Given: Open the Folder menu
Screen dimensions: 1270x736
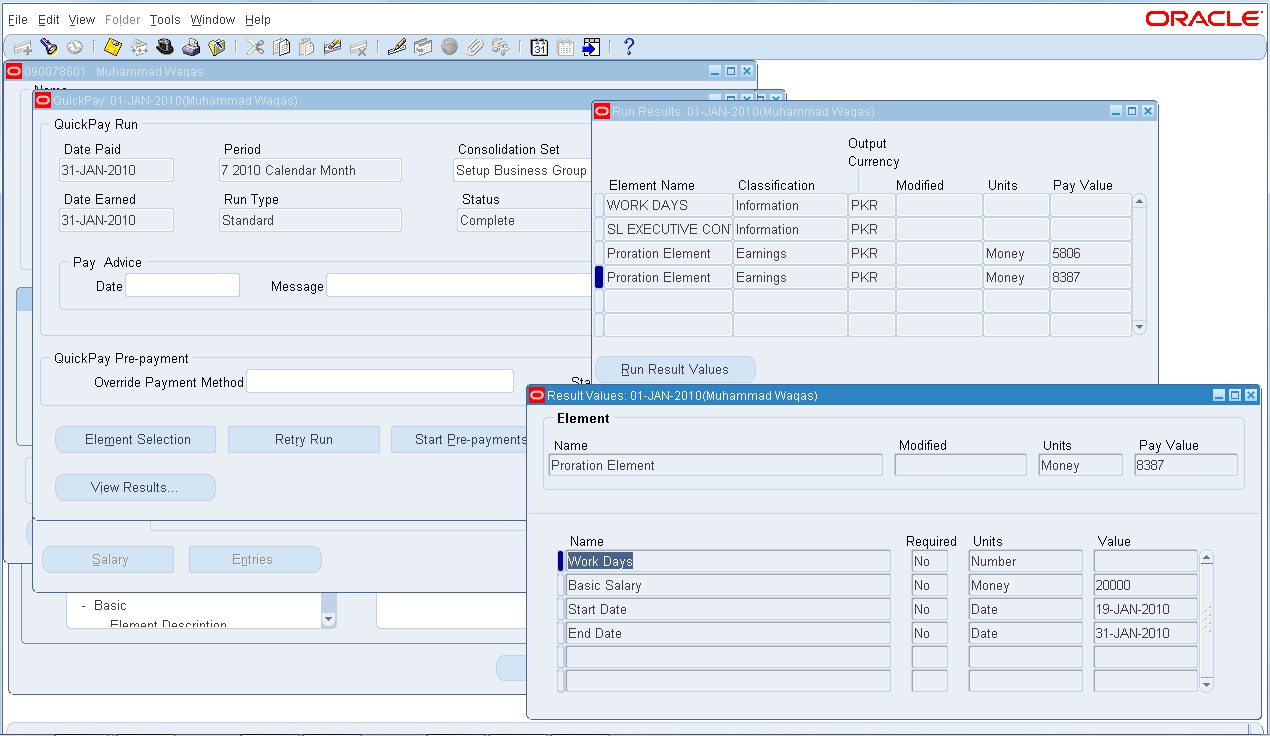Looking at the screenshot, I should [122, 19].
